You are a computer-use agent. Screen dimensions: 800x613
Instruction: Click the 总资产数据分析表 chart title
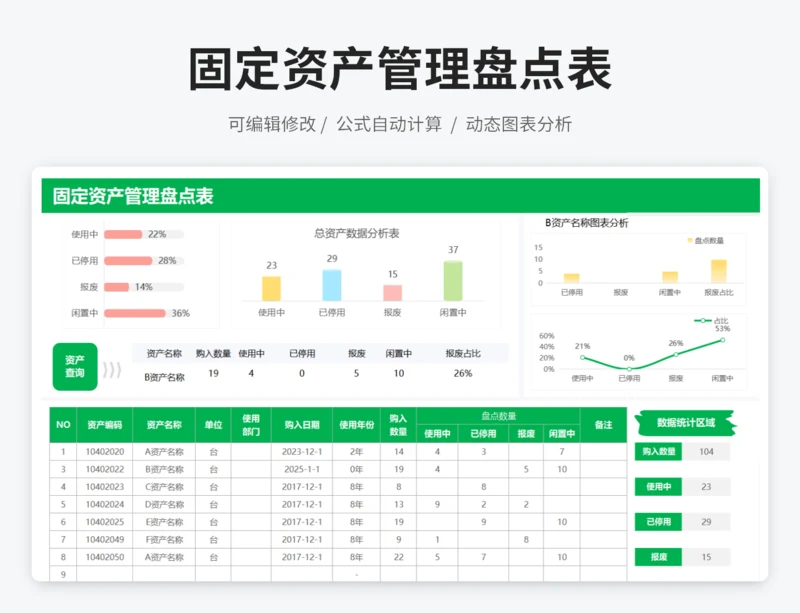[357, 234]
